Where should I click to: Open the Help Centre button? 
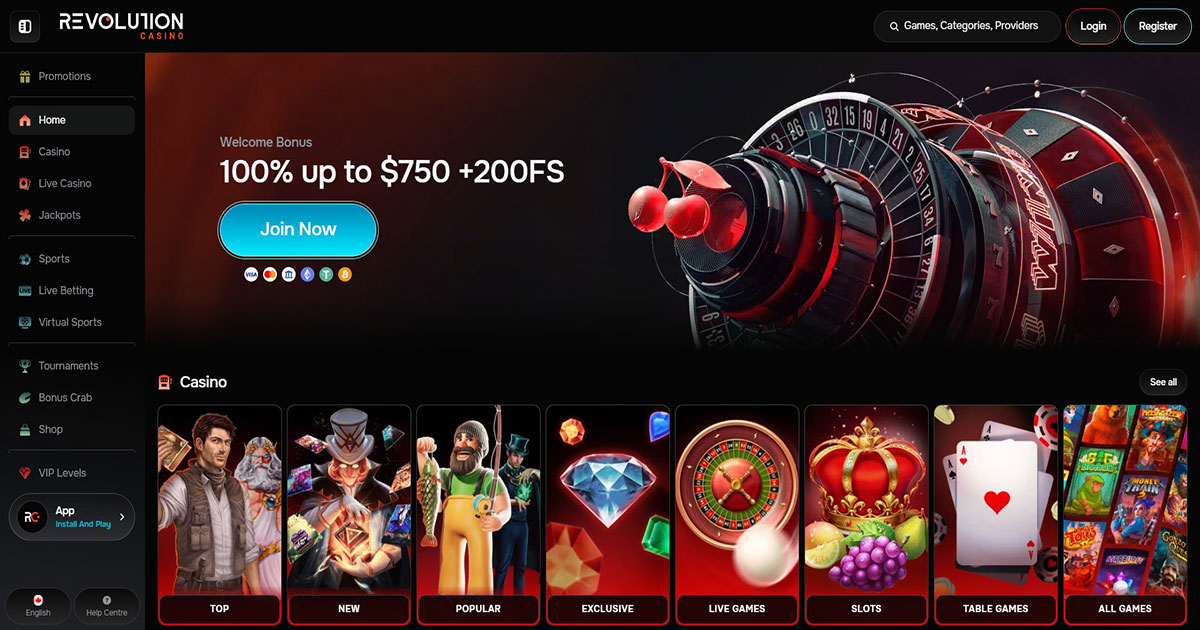107,606
